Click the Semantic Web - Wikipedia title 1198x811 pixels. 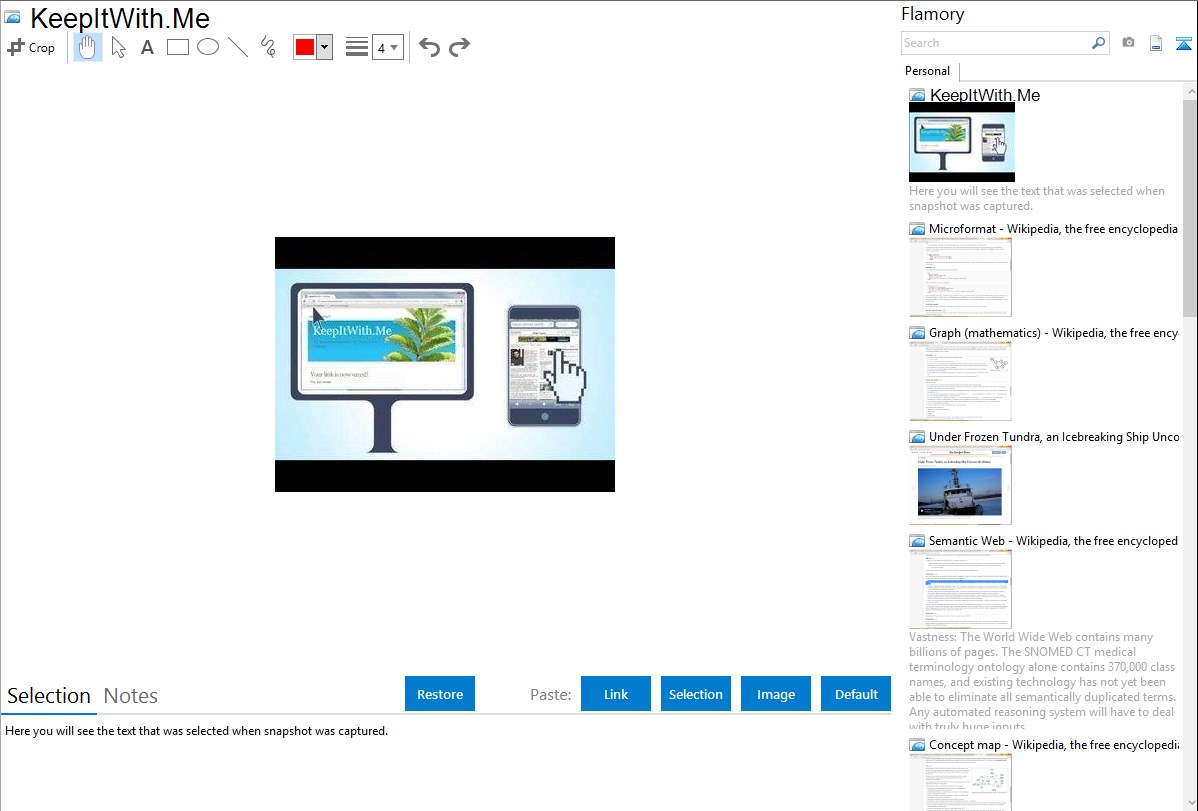click(1053, 540)
